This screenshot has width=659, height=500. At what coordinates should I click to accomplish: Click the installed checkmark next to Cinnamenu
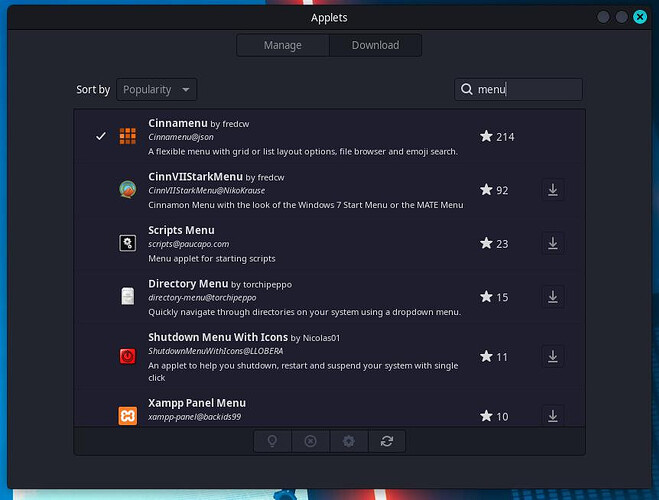tap(100, 136)
